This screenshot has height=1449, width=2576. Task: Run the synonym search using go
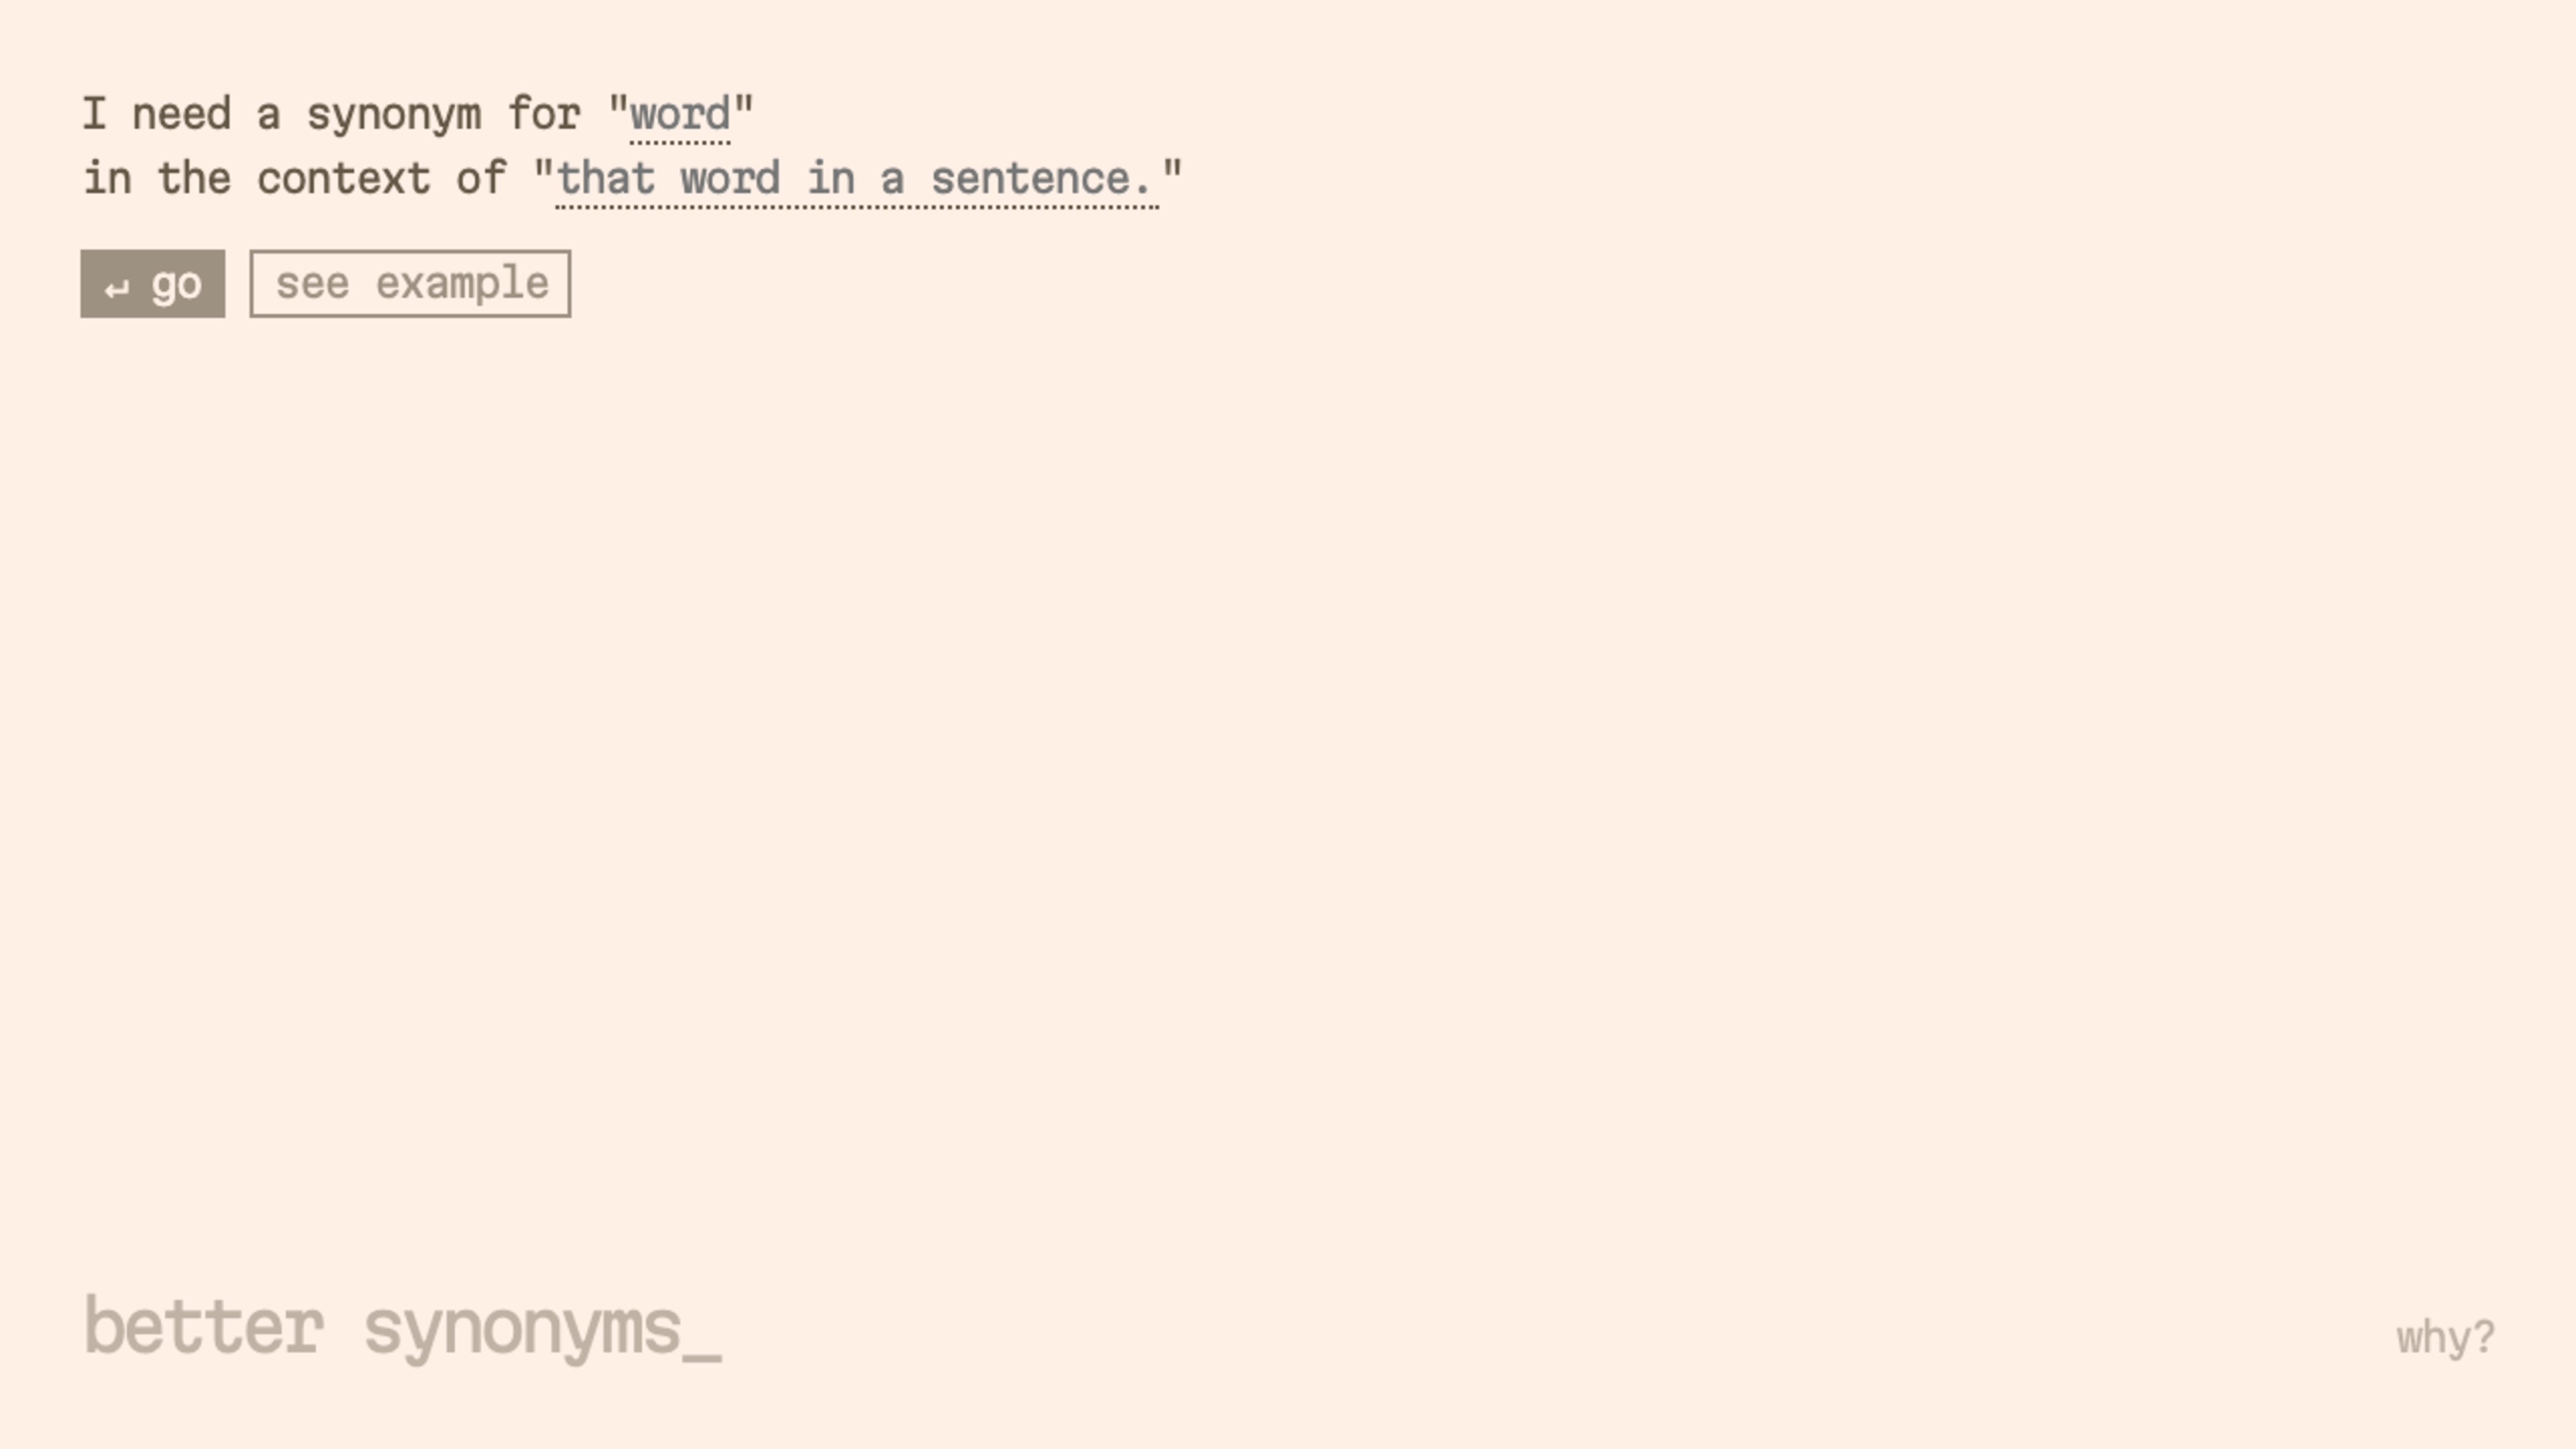pos(153,284)
